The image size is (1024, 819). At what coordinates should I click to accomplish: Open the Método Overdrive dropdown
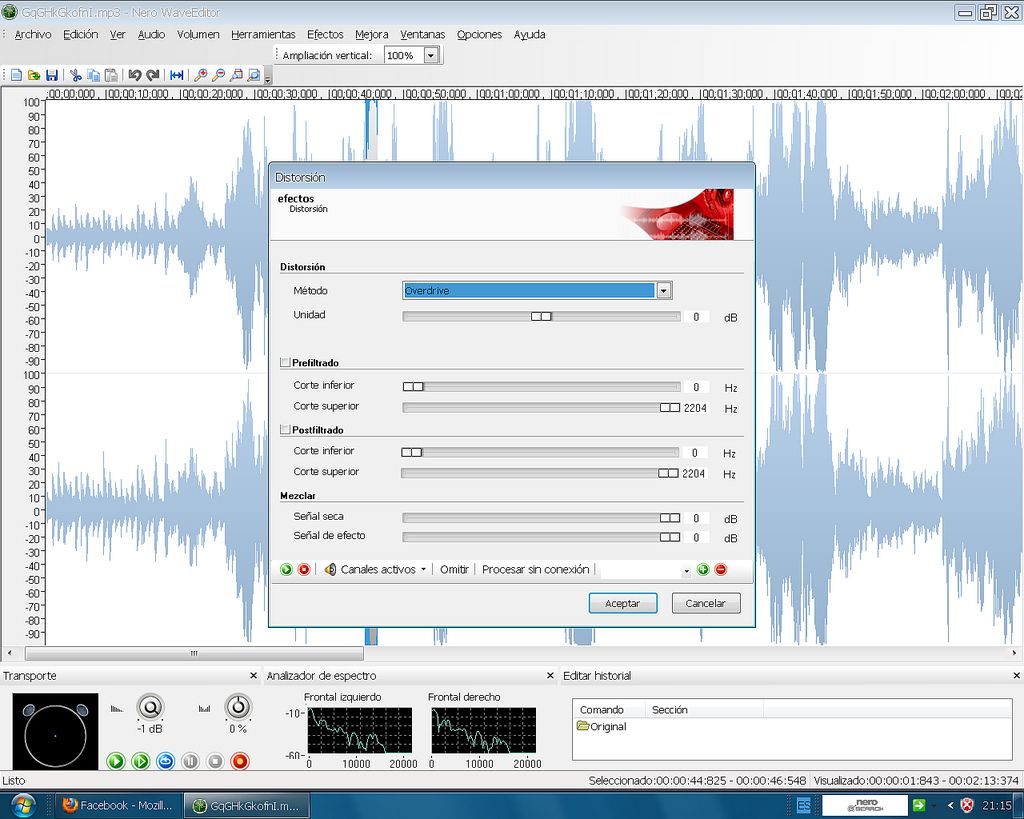click(664, 291)
